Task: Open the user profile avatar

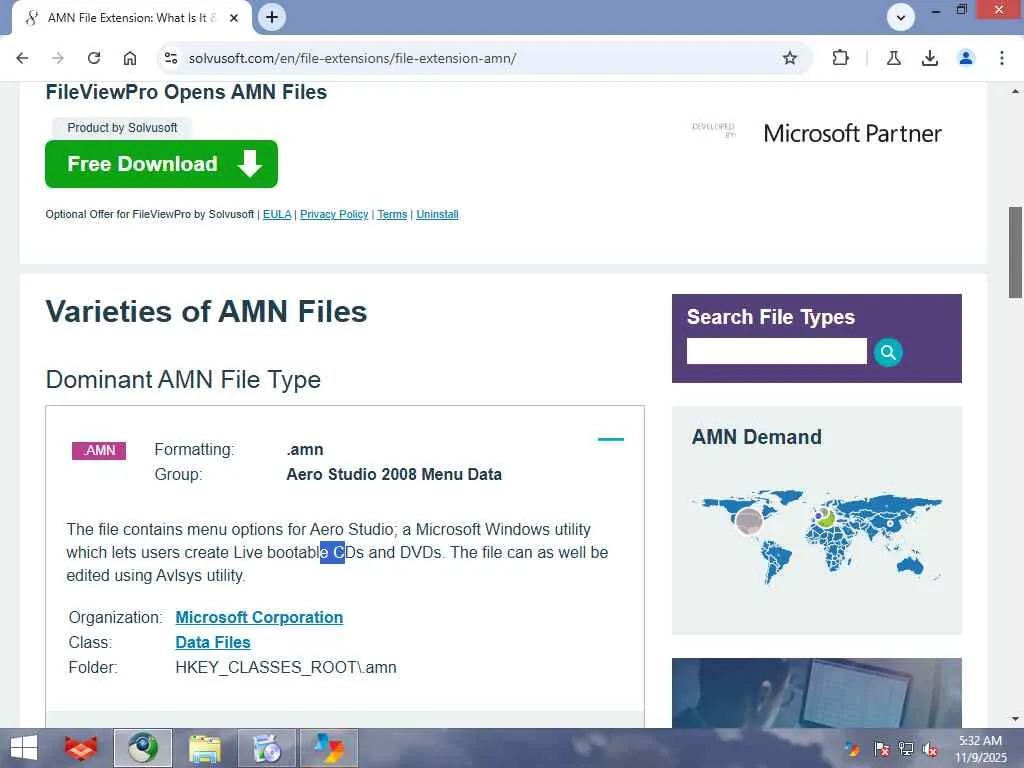Action: pyautogui.click(x=966, y=58)
